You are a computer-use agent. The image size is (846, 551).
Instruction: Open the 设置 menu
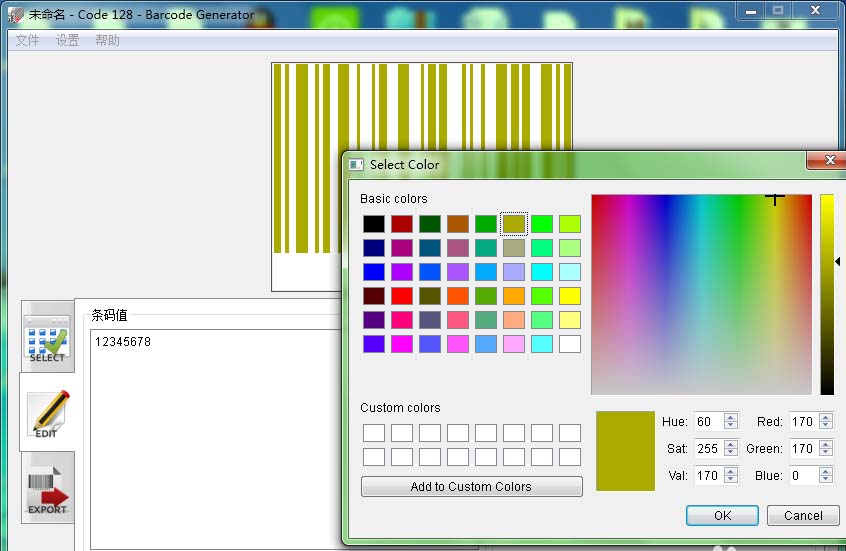point(67,40)
